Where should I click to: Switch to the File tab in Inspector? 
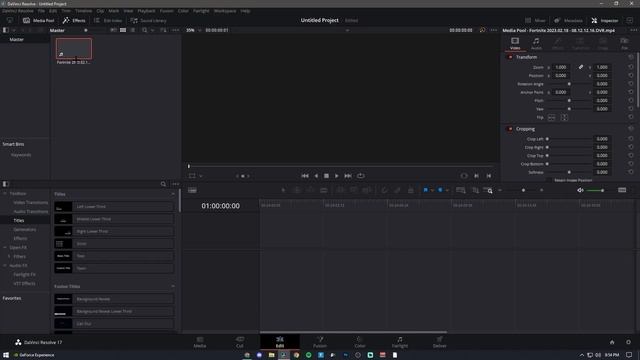pyautogui.click(x=624, y=43)
